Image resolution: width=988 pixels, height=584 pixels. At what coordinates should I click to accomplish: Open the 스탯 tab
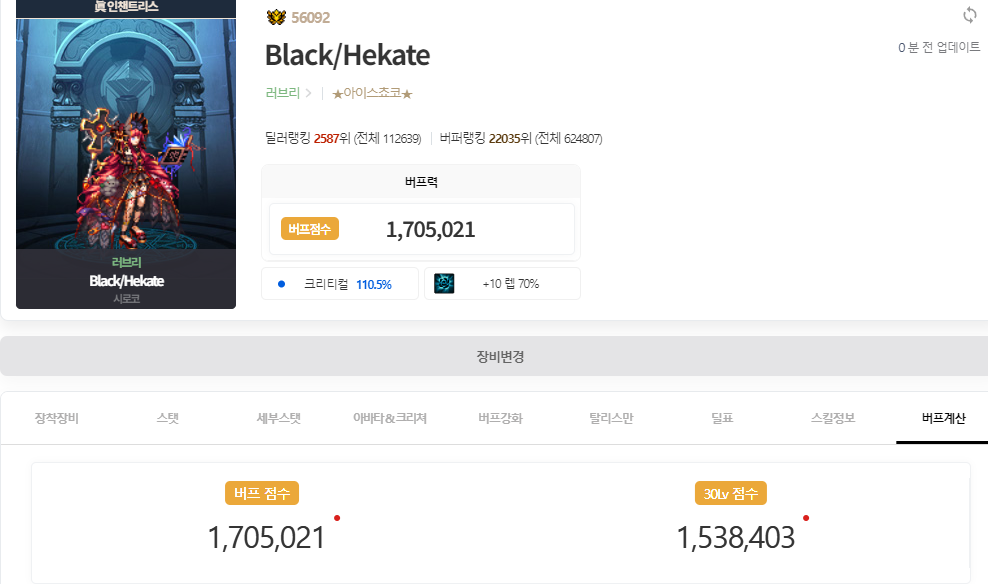[168, 418]
